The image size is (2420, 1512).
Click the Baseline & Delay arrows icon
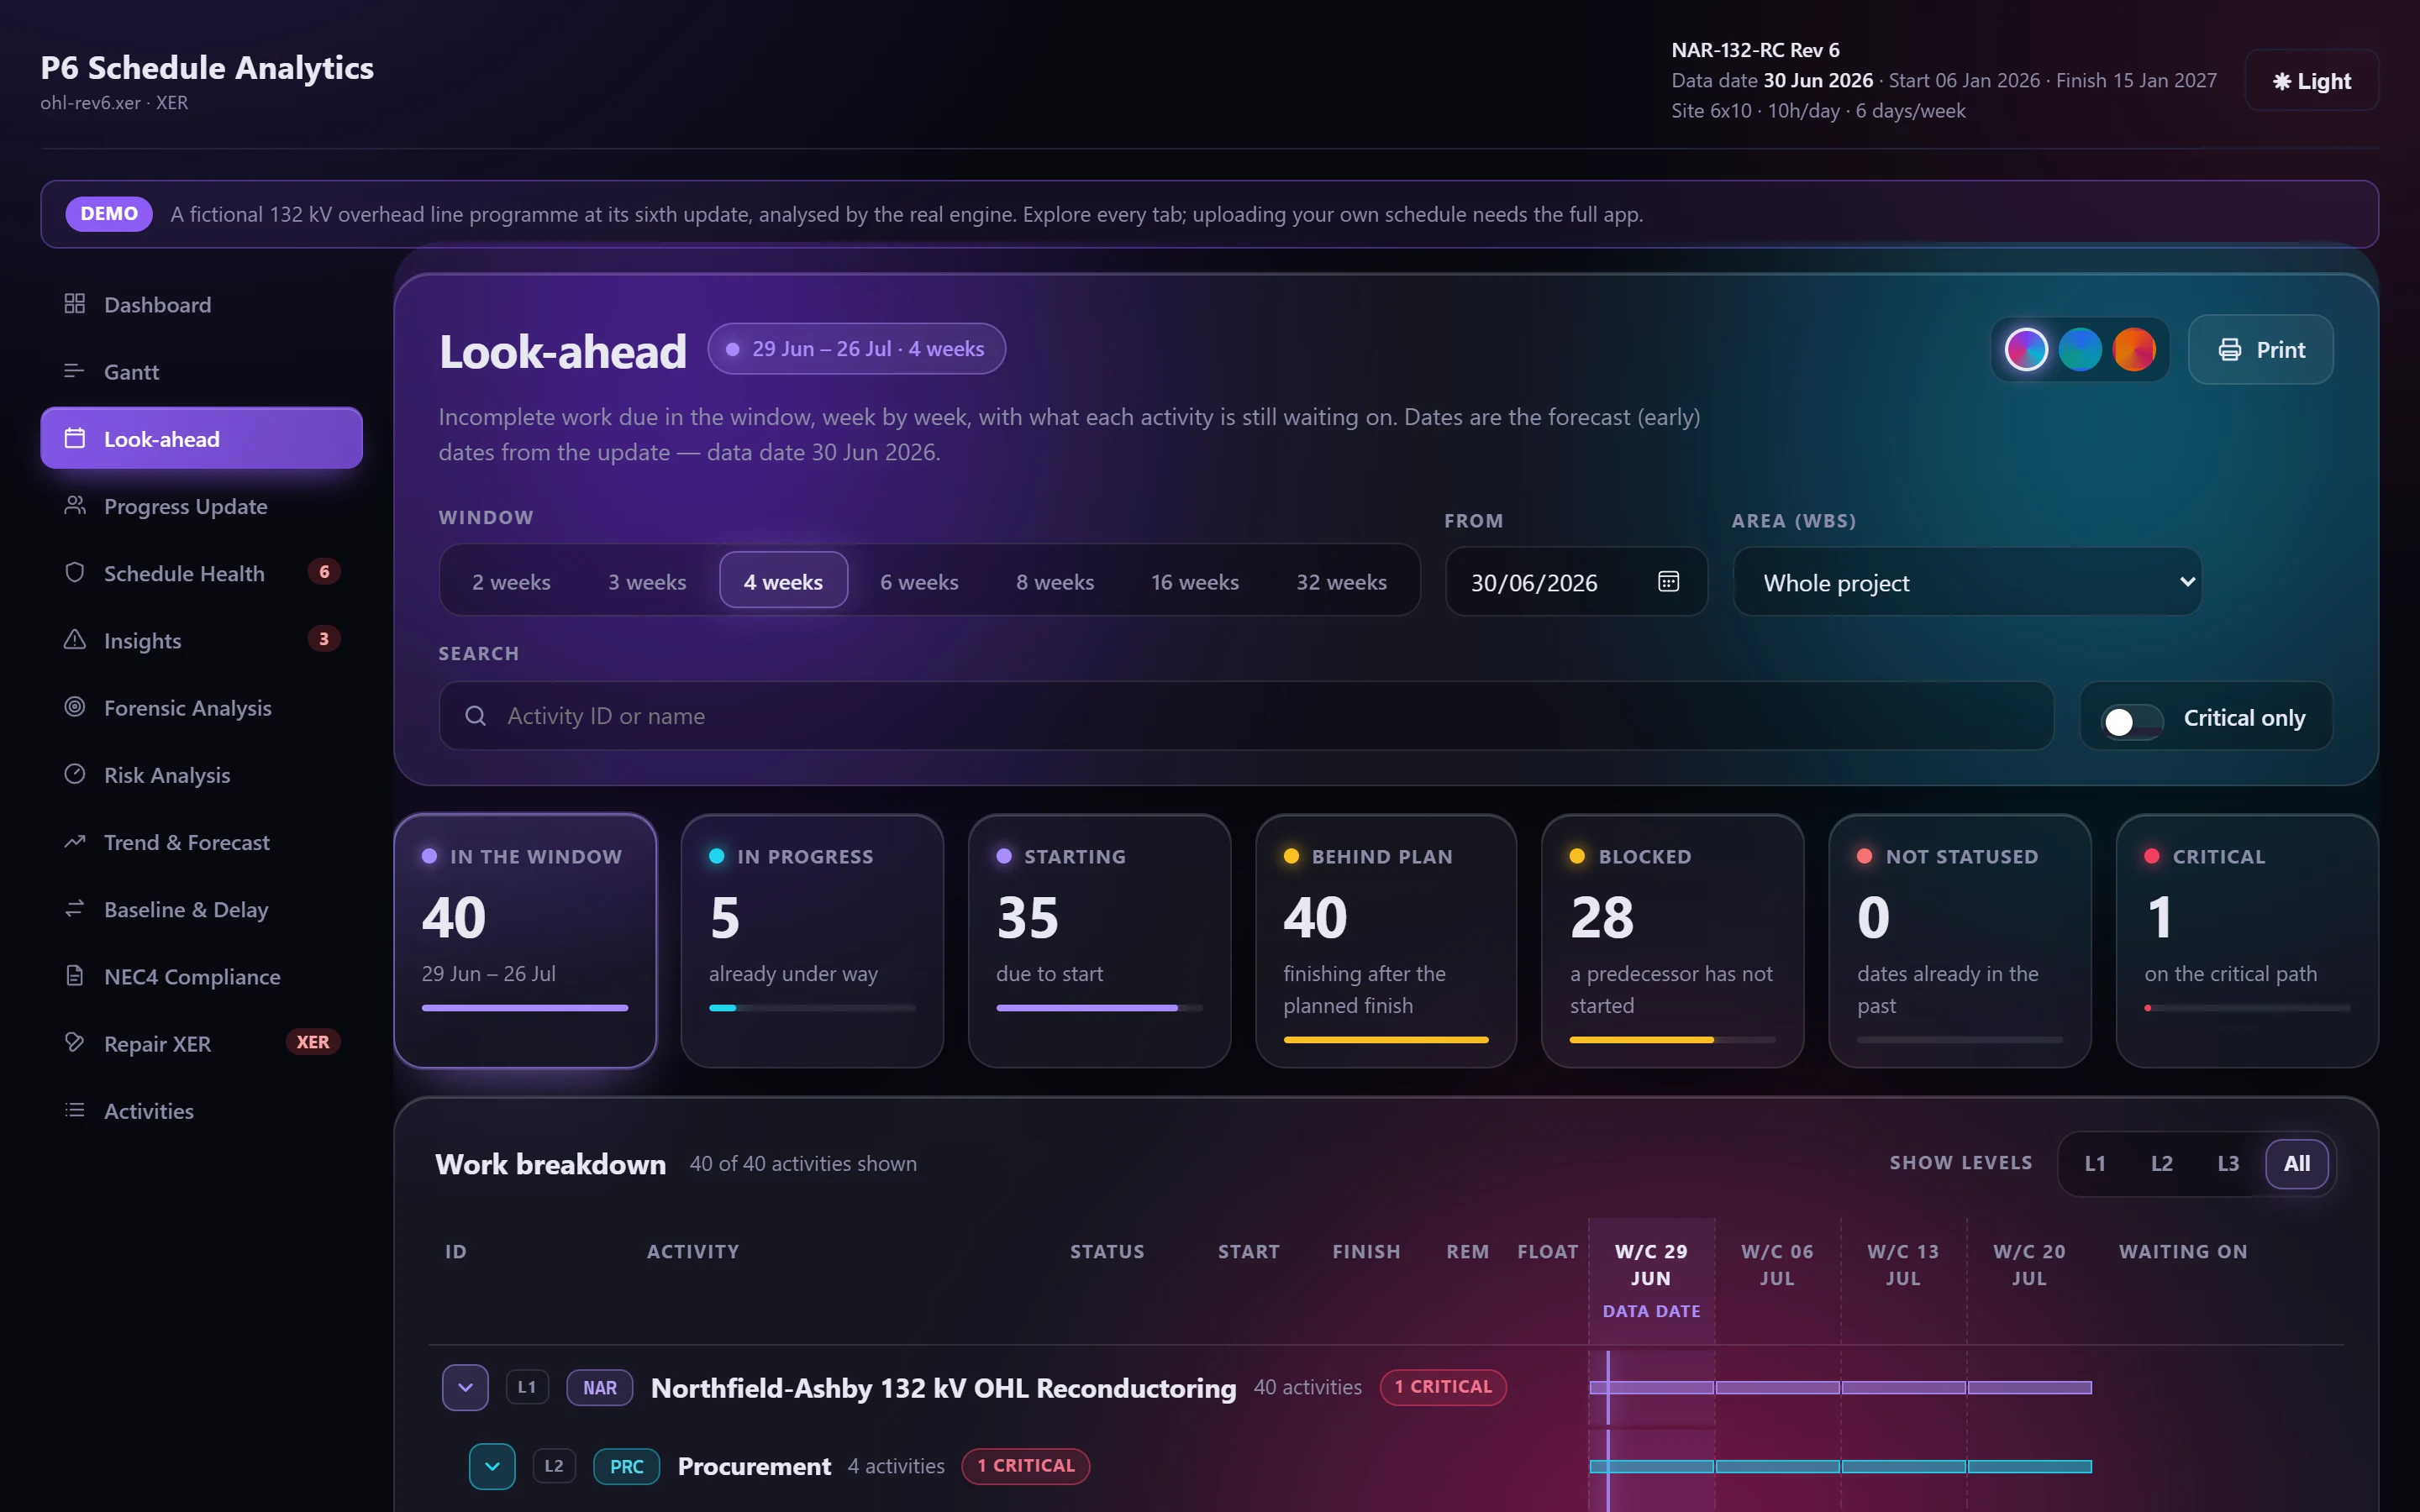click(74, 907)
